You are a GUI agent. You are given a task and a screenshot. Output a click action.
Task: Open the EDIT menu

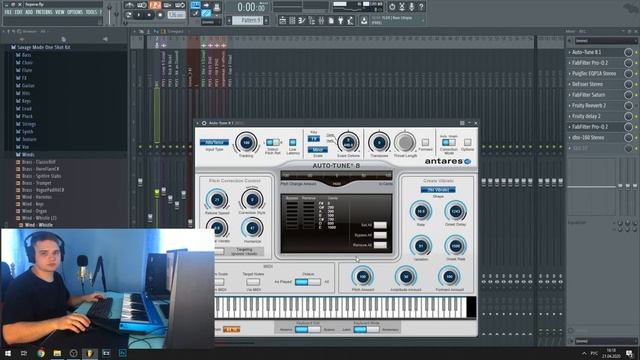19,12
